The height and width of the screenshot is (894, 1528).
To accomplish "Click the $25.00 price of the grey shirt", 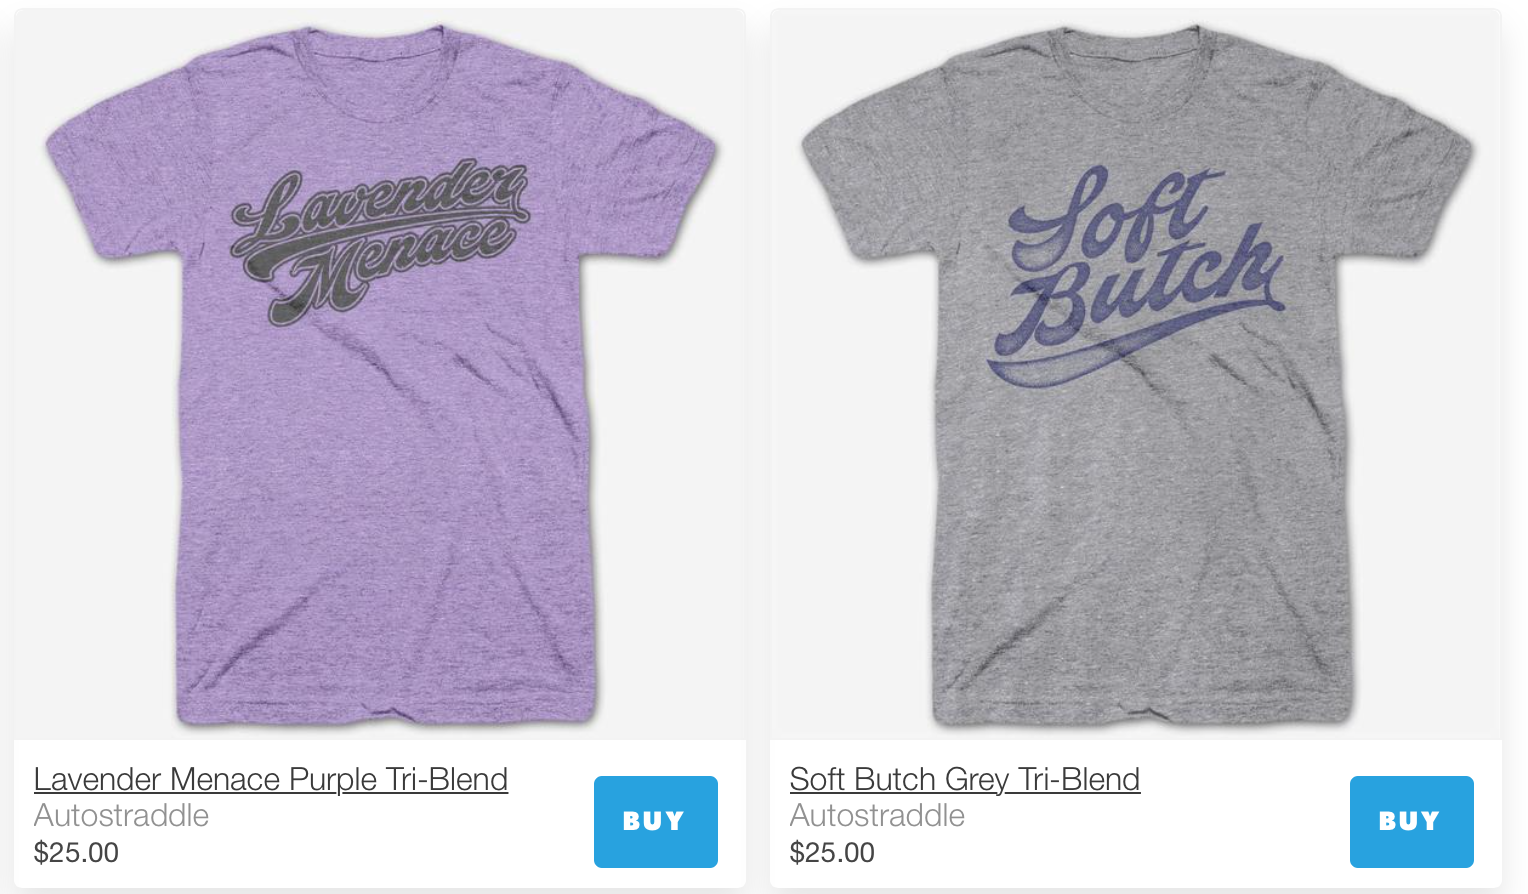I will click(x=832, y=853).
